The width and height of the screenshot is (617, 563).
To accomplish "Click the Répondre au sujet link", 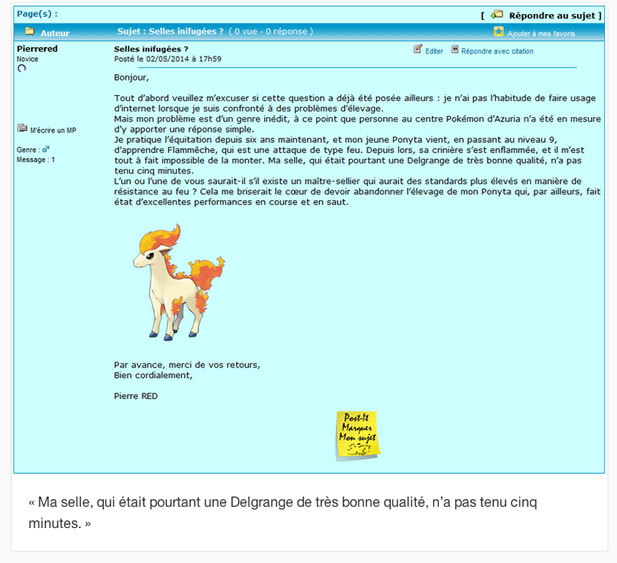I will 552,16.
